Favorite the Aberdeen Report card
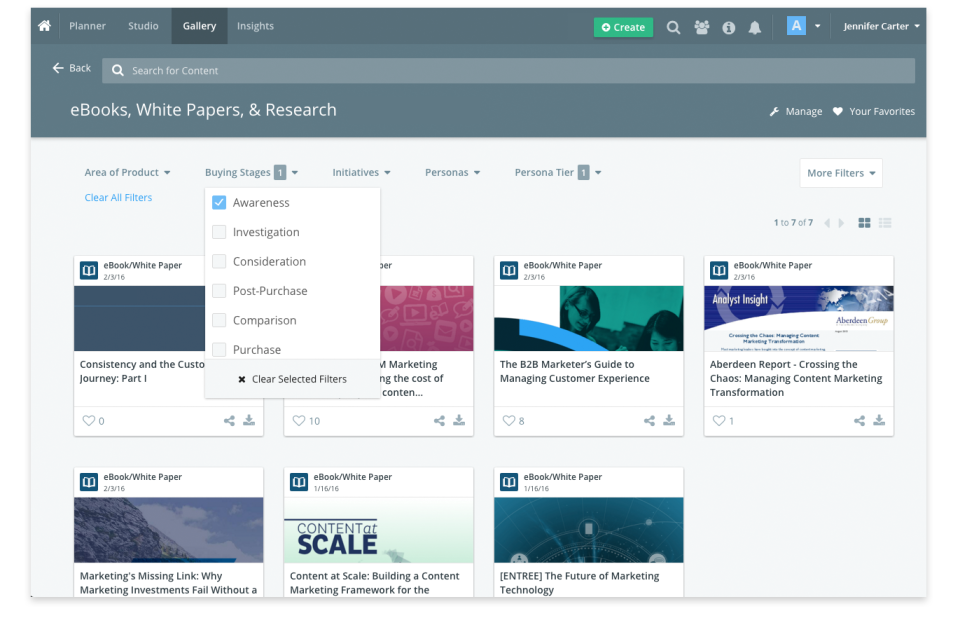Image resolution: width=960 pixels, height=618 pixels. pos(719,421)
